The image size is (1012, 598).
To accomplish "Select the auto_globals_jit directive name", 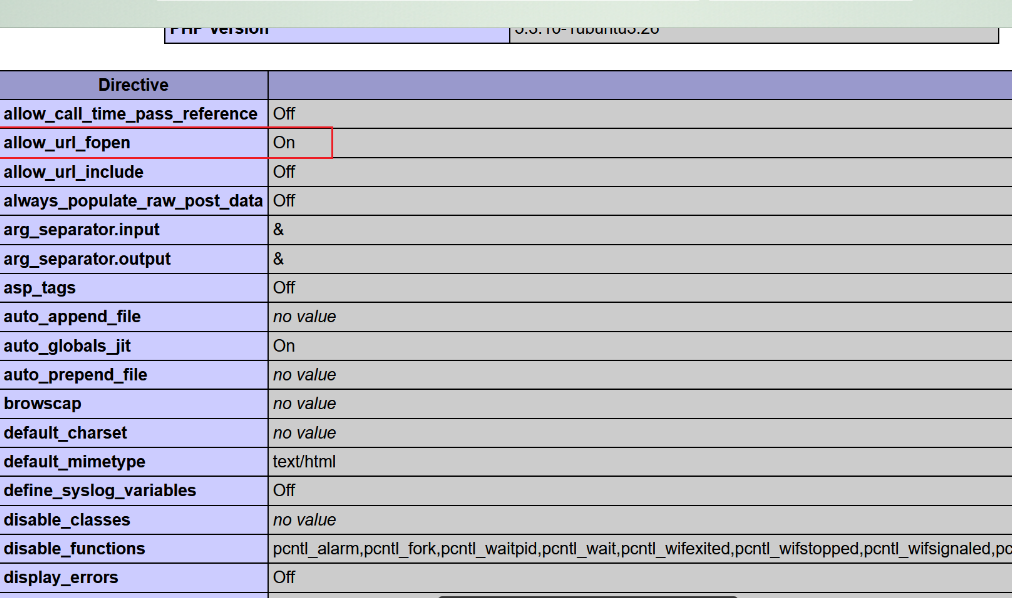I will click(x=67, y=346).
